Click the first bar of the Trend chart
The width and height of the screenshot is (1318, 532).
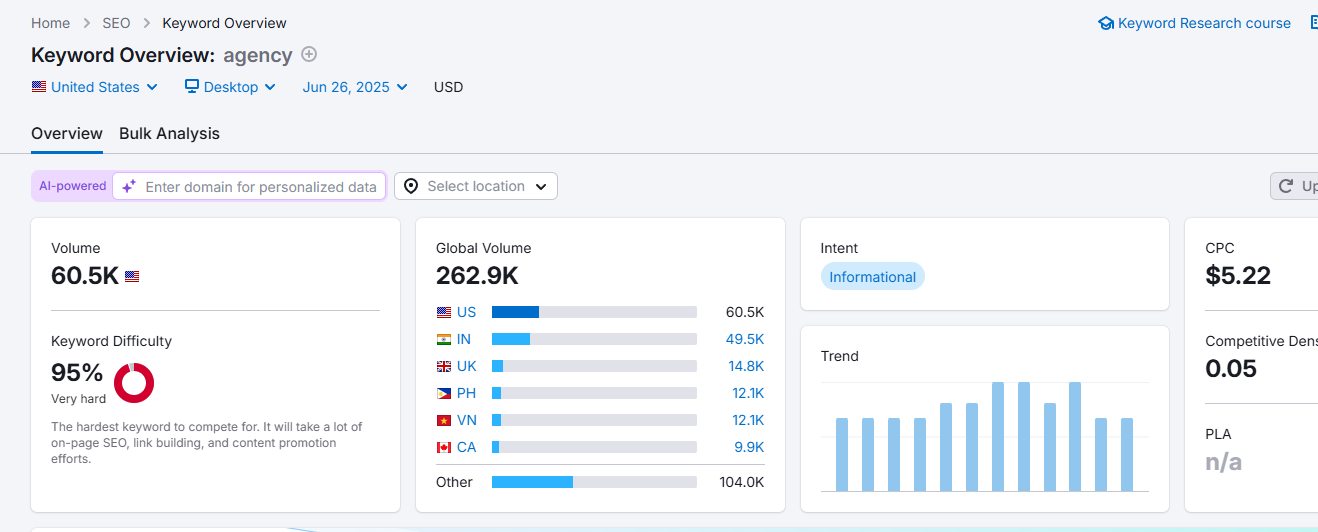coord(842,454)
